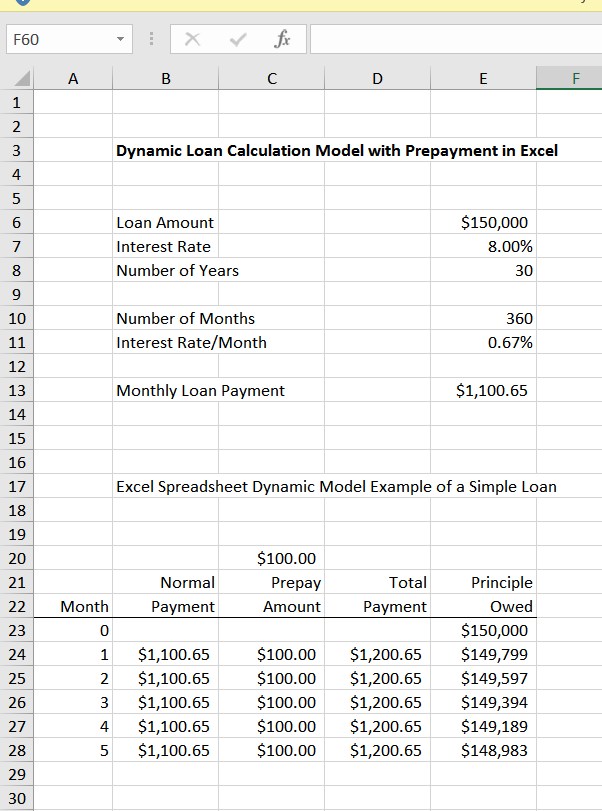Click the formula bar vertical dots handle
The width and height of the screenshot is (602, 811).
coord(151,39)
